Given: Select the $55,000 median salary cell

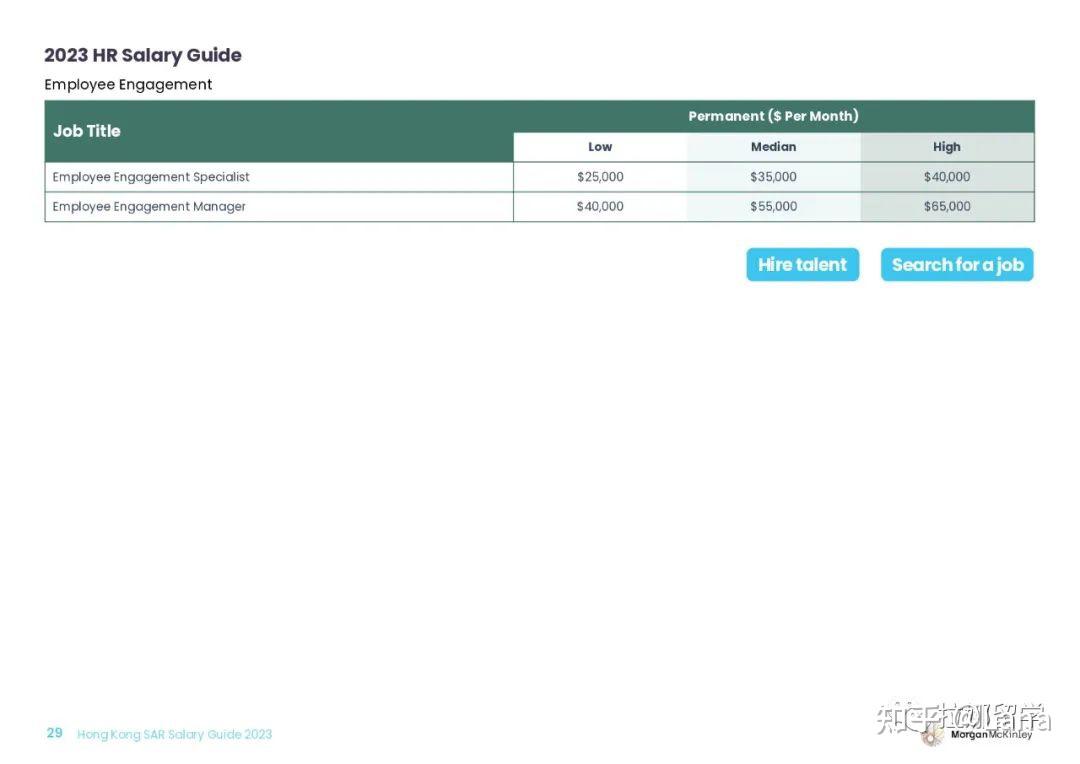Looking at the screenshot, I should (773, 207).
